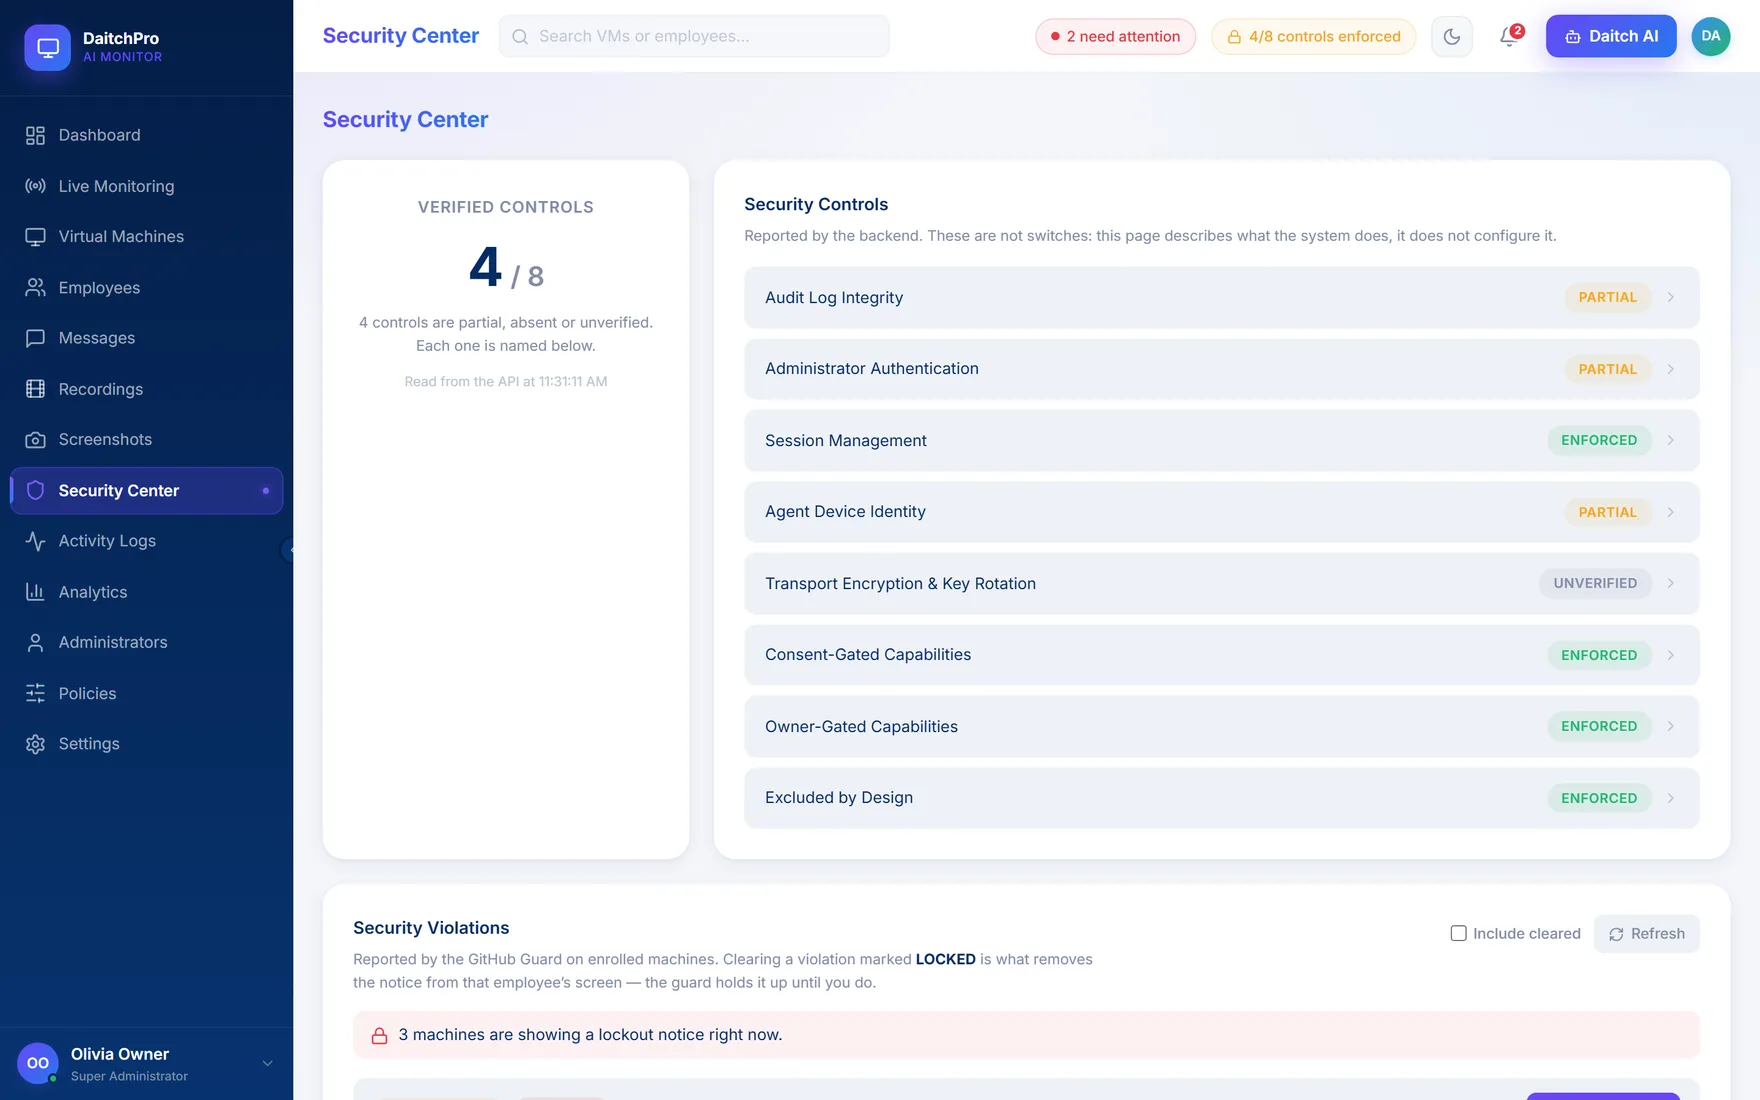
Task: Open the Daitch AI assistant button
Action: coord(1611,36)
